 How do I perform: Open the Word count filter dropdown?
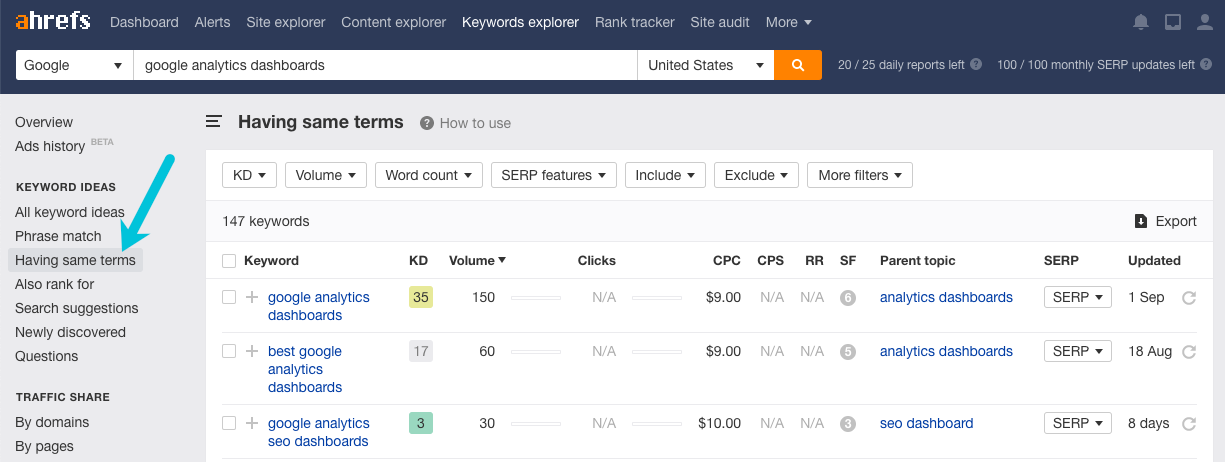click(x=429, y=175)
